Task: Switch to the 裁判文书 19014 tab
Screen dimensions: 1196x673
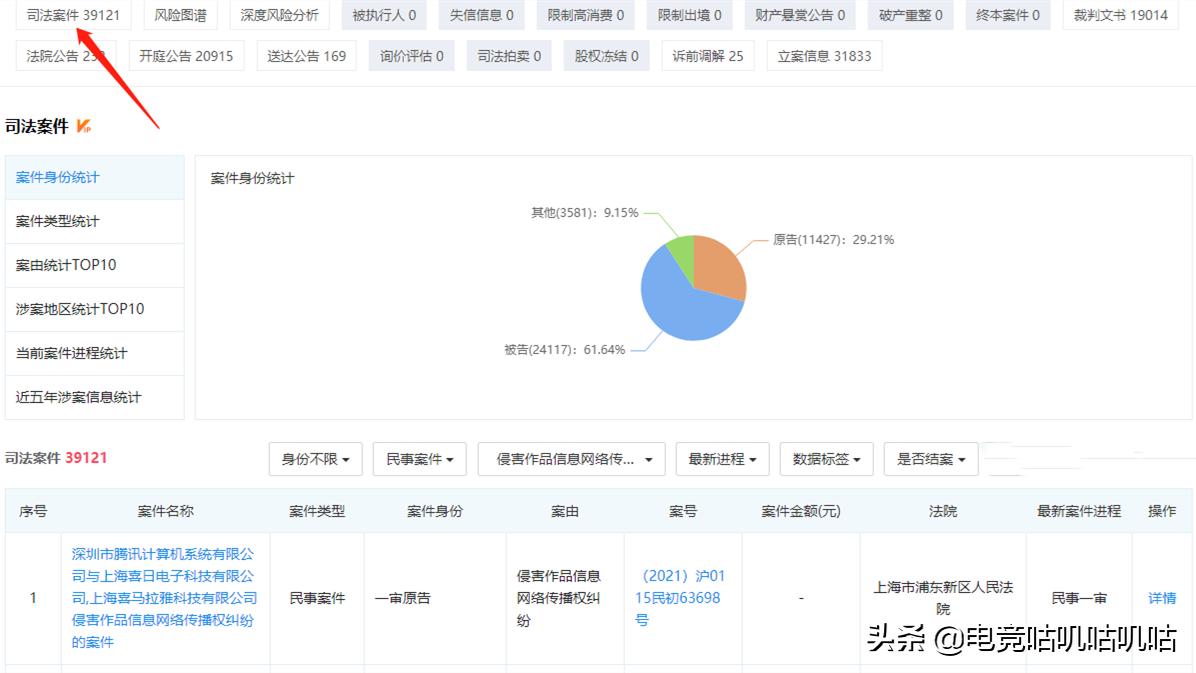Action: (x=1119, y=15)
